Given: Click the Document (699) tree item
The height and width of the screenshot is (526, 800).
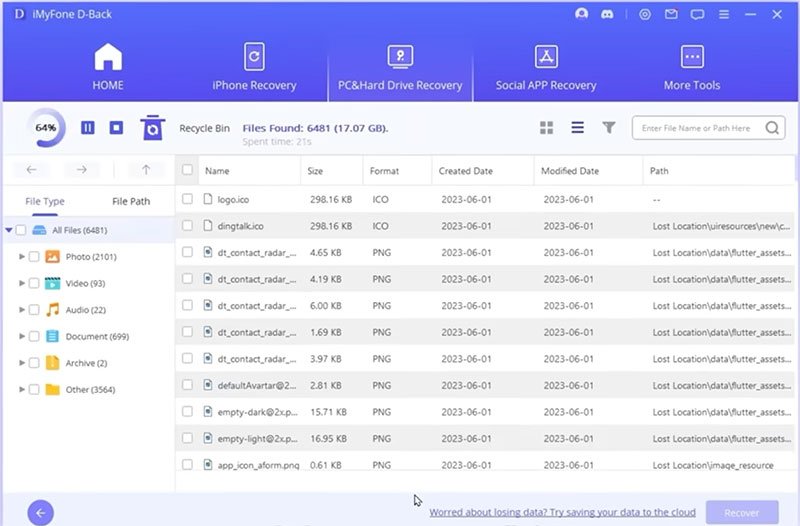Looking at the screenshot, I should (x=97, y=336).
